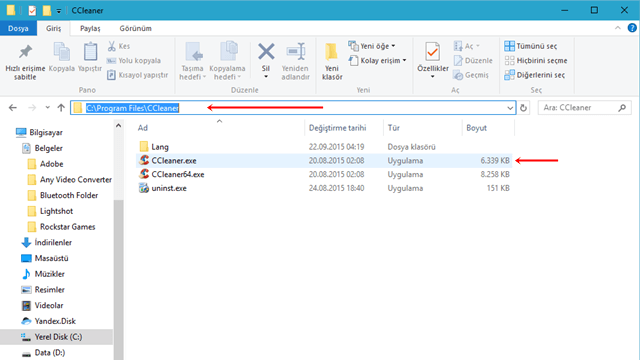Switch to the Paylaş ribbon tab
This screenshot has width=640, height=360.
[x=90, y=29]
